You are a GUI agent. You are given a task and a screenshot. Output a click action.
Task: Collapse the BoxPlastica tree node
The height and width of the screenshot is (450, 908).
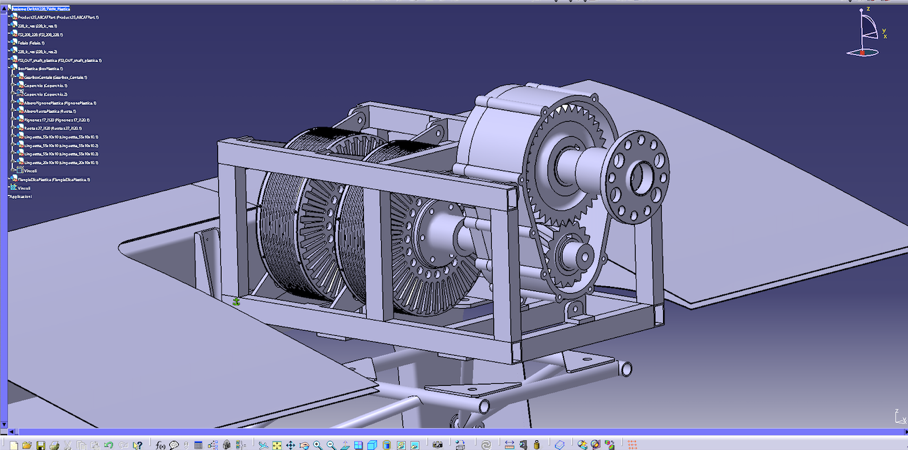[x=11, y=69]
